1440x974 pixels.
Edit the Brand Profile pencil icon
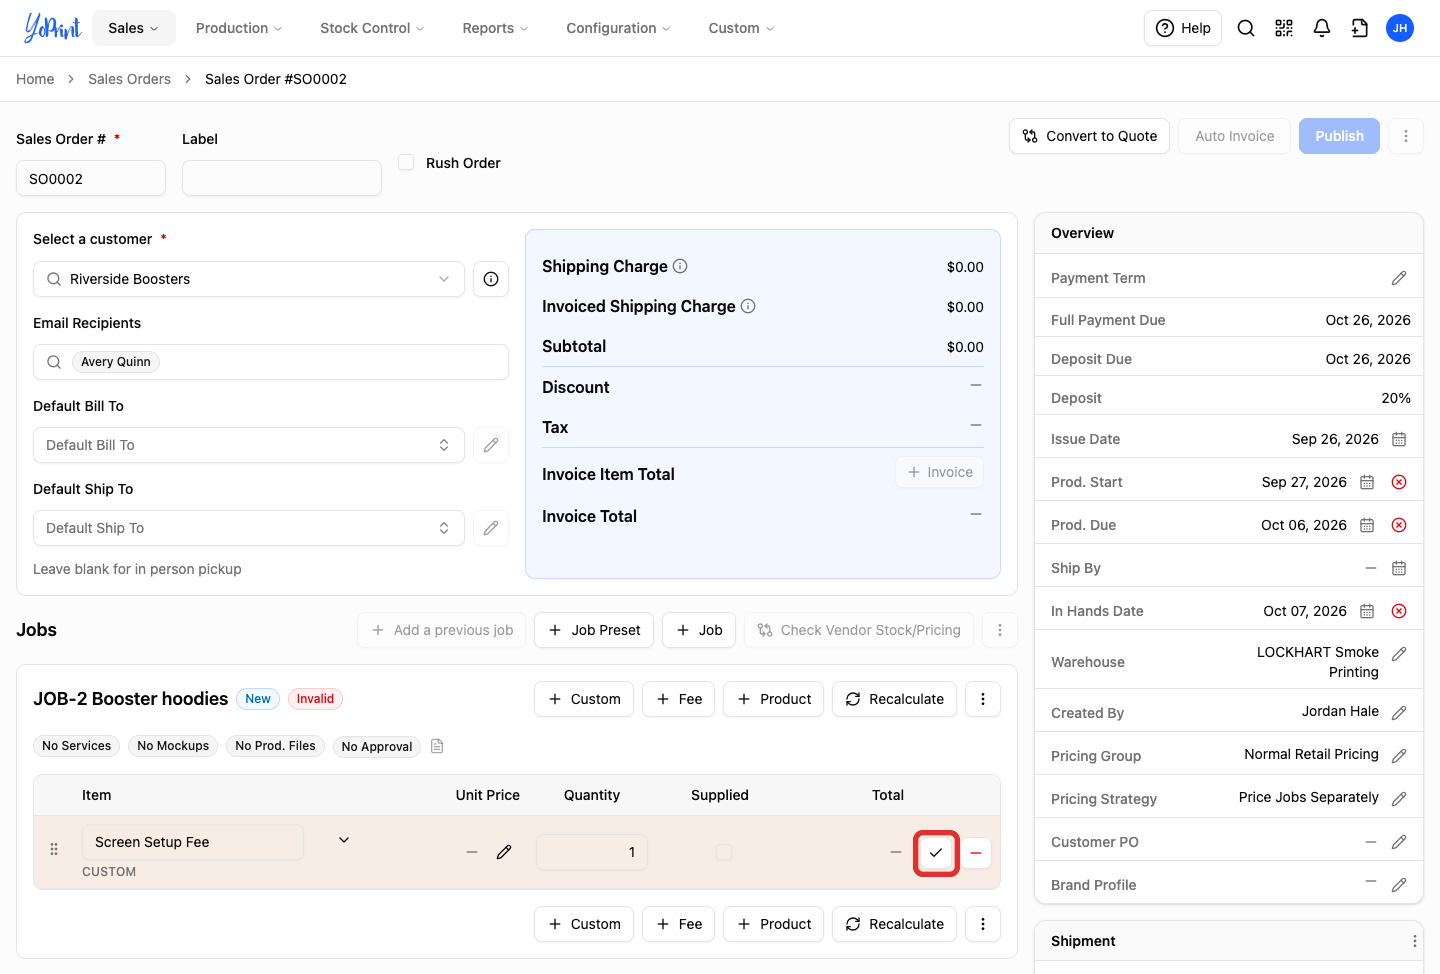[1399, 885]
